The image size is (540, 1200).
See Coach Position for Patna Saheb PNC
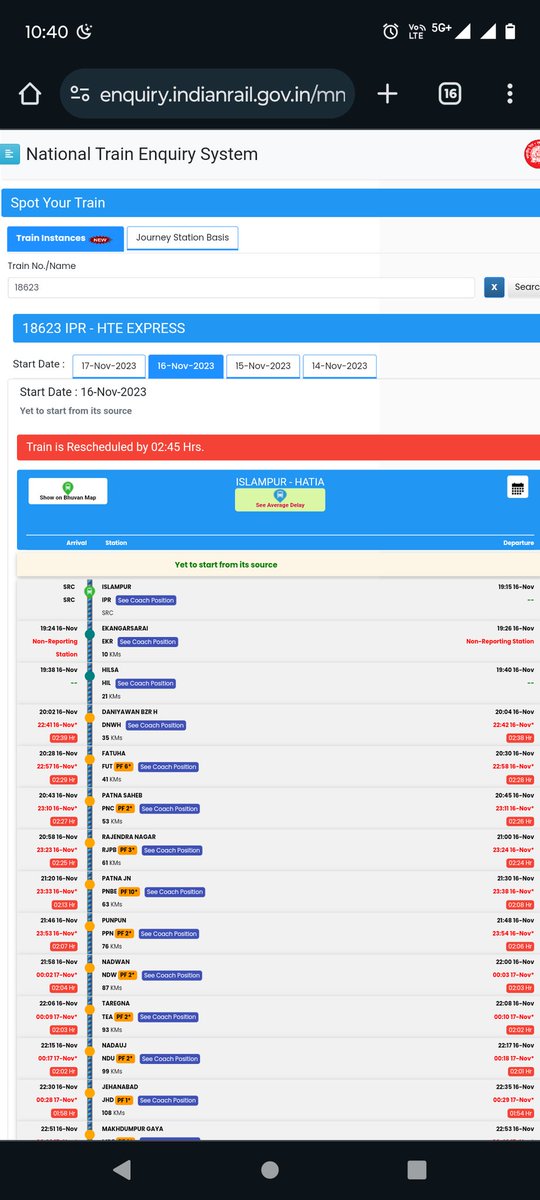171,809
